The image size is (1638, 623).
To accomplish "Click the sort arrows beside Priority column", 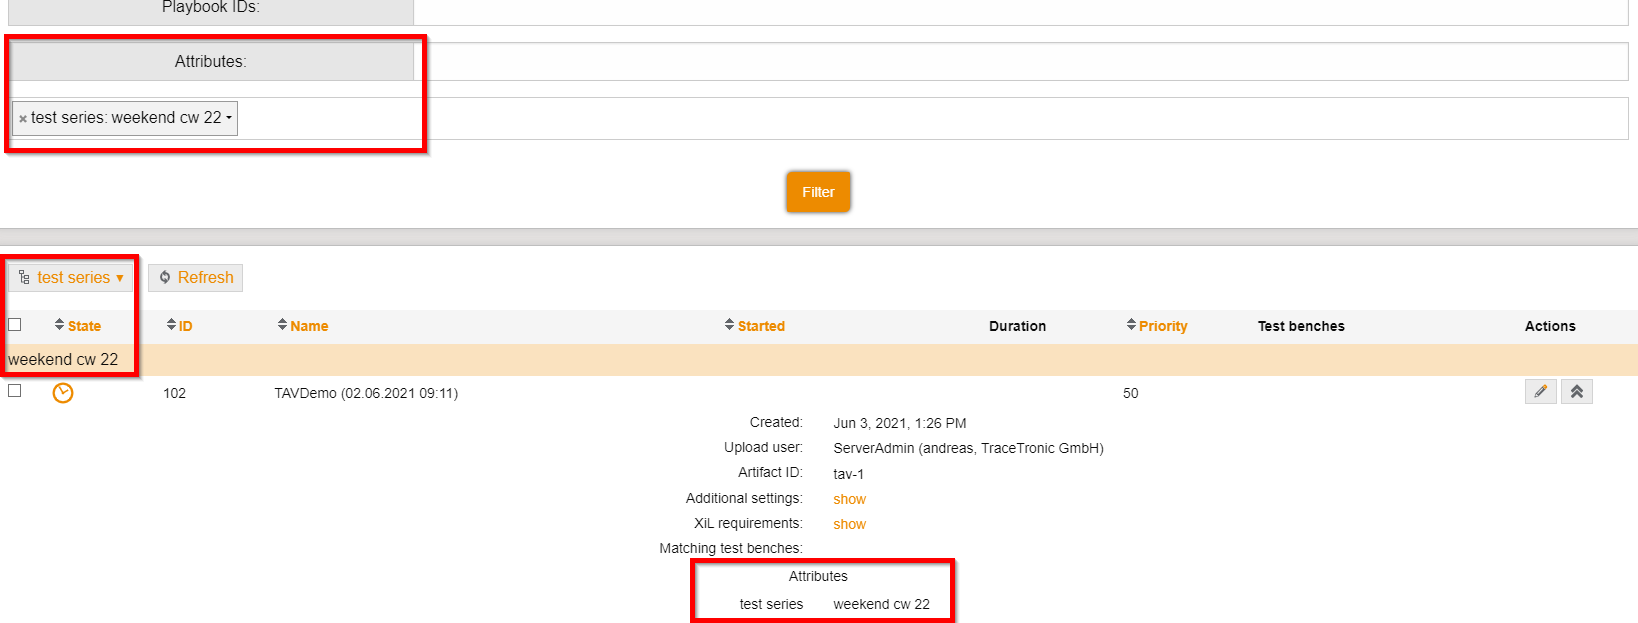I will point(1131,325).
